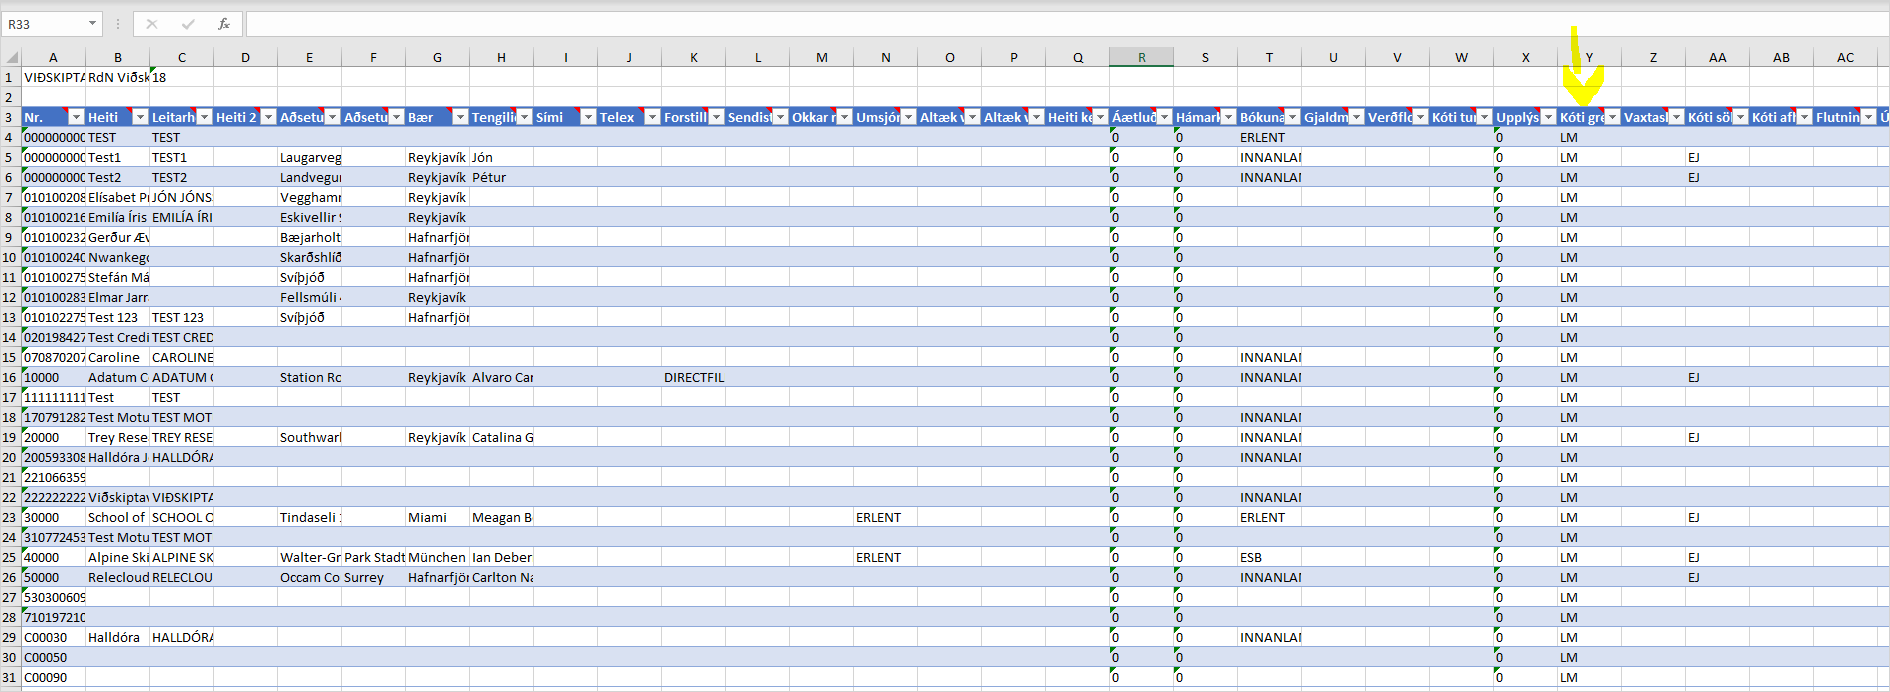Open the Name Box dropdown arrow
The image size is (1890, 692).
(x=92, y=24)
